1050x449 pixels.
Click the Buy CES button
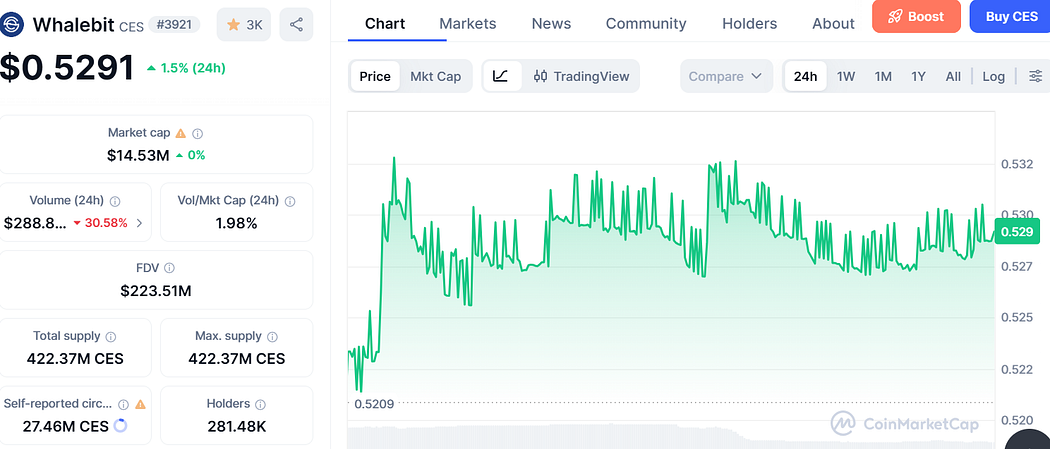[1011, 17]
